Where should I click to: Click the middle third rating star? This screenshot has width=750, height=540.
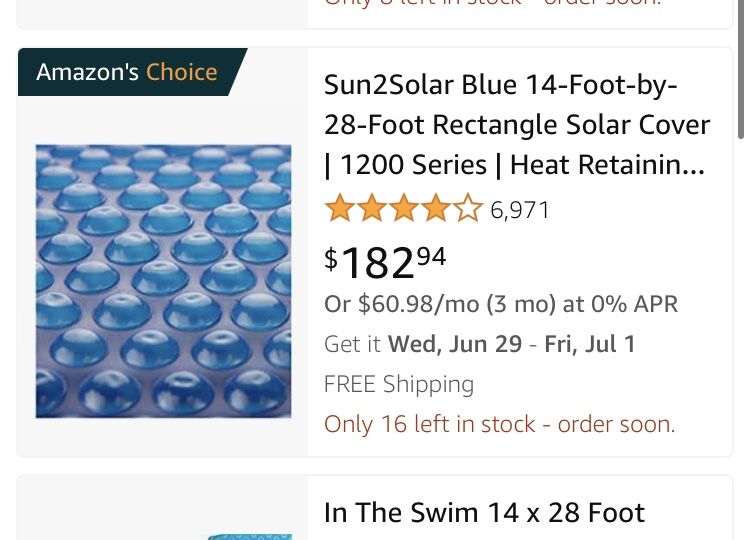click(x=404, y=210)
